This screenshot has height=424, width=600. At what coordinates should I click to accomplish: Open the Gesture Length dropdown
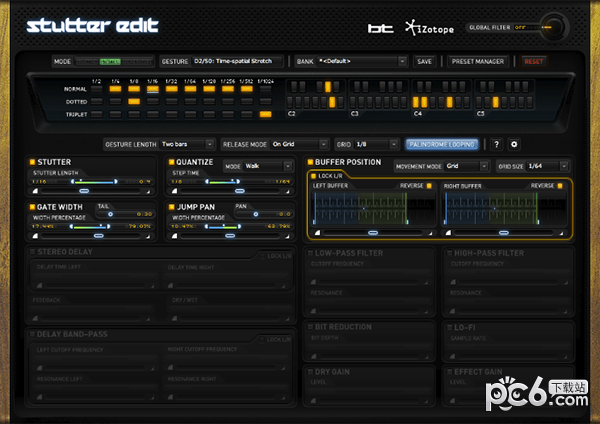[x=187, y=144]
